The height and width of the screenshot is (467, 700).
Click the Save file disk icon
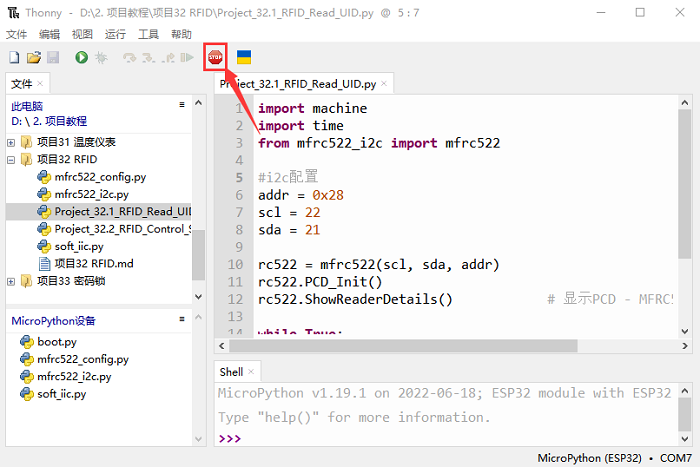click(x=52, y=58)
